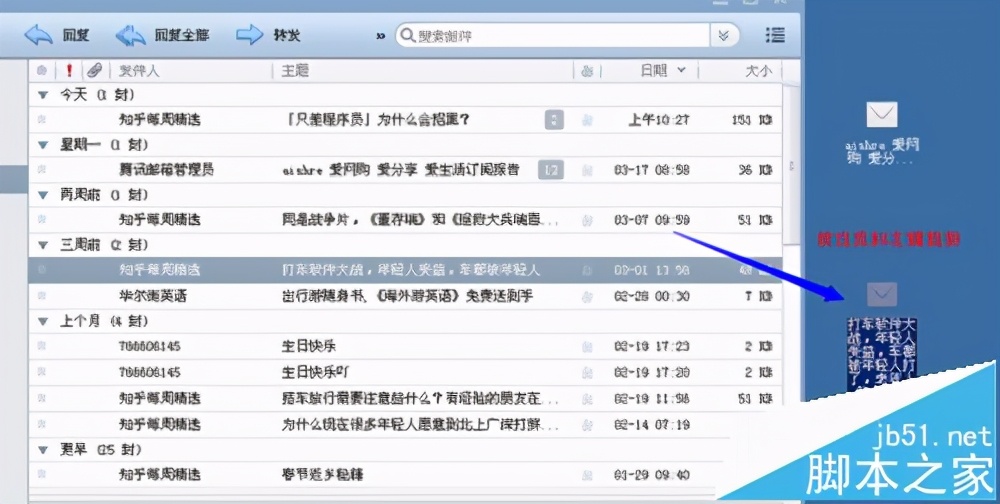Toggle the flag on the 01-29 09:40 email

[587, 475]
